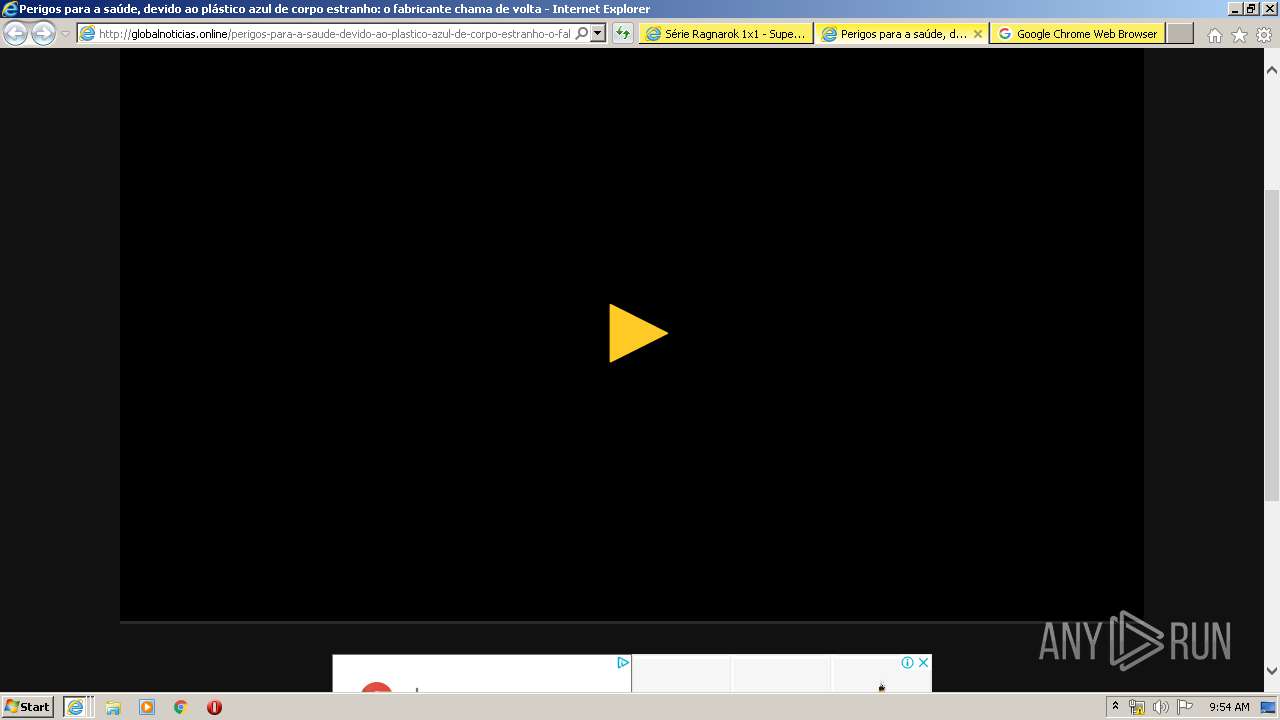This screenshot has height=720, width=1280.
Task: Click the AdChoices triangle on left ad
Action: tap(622, 662)
